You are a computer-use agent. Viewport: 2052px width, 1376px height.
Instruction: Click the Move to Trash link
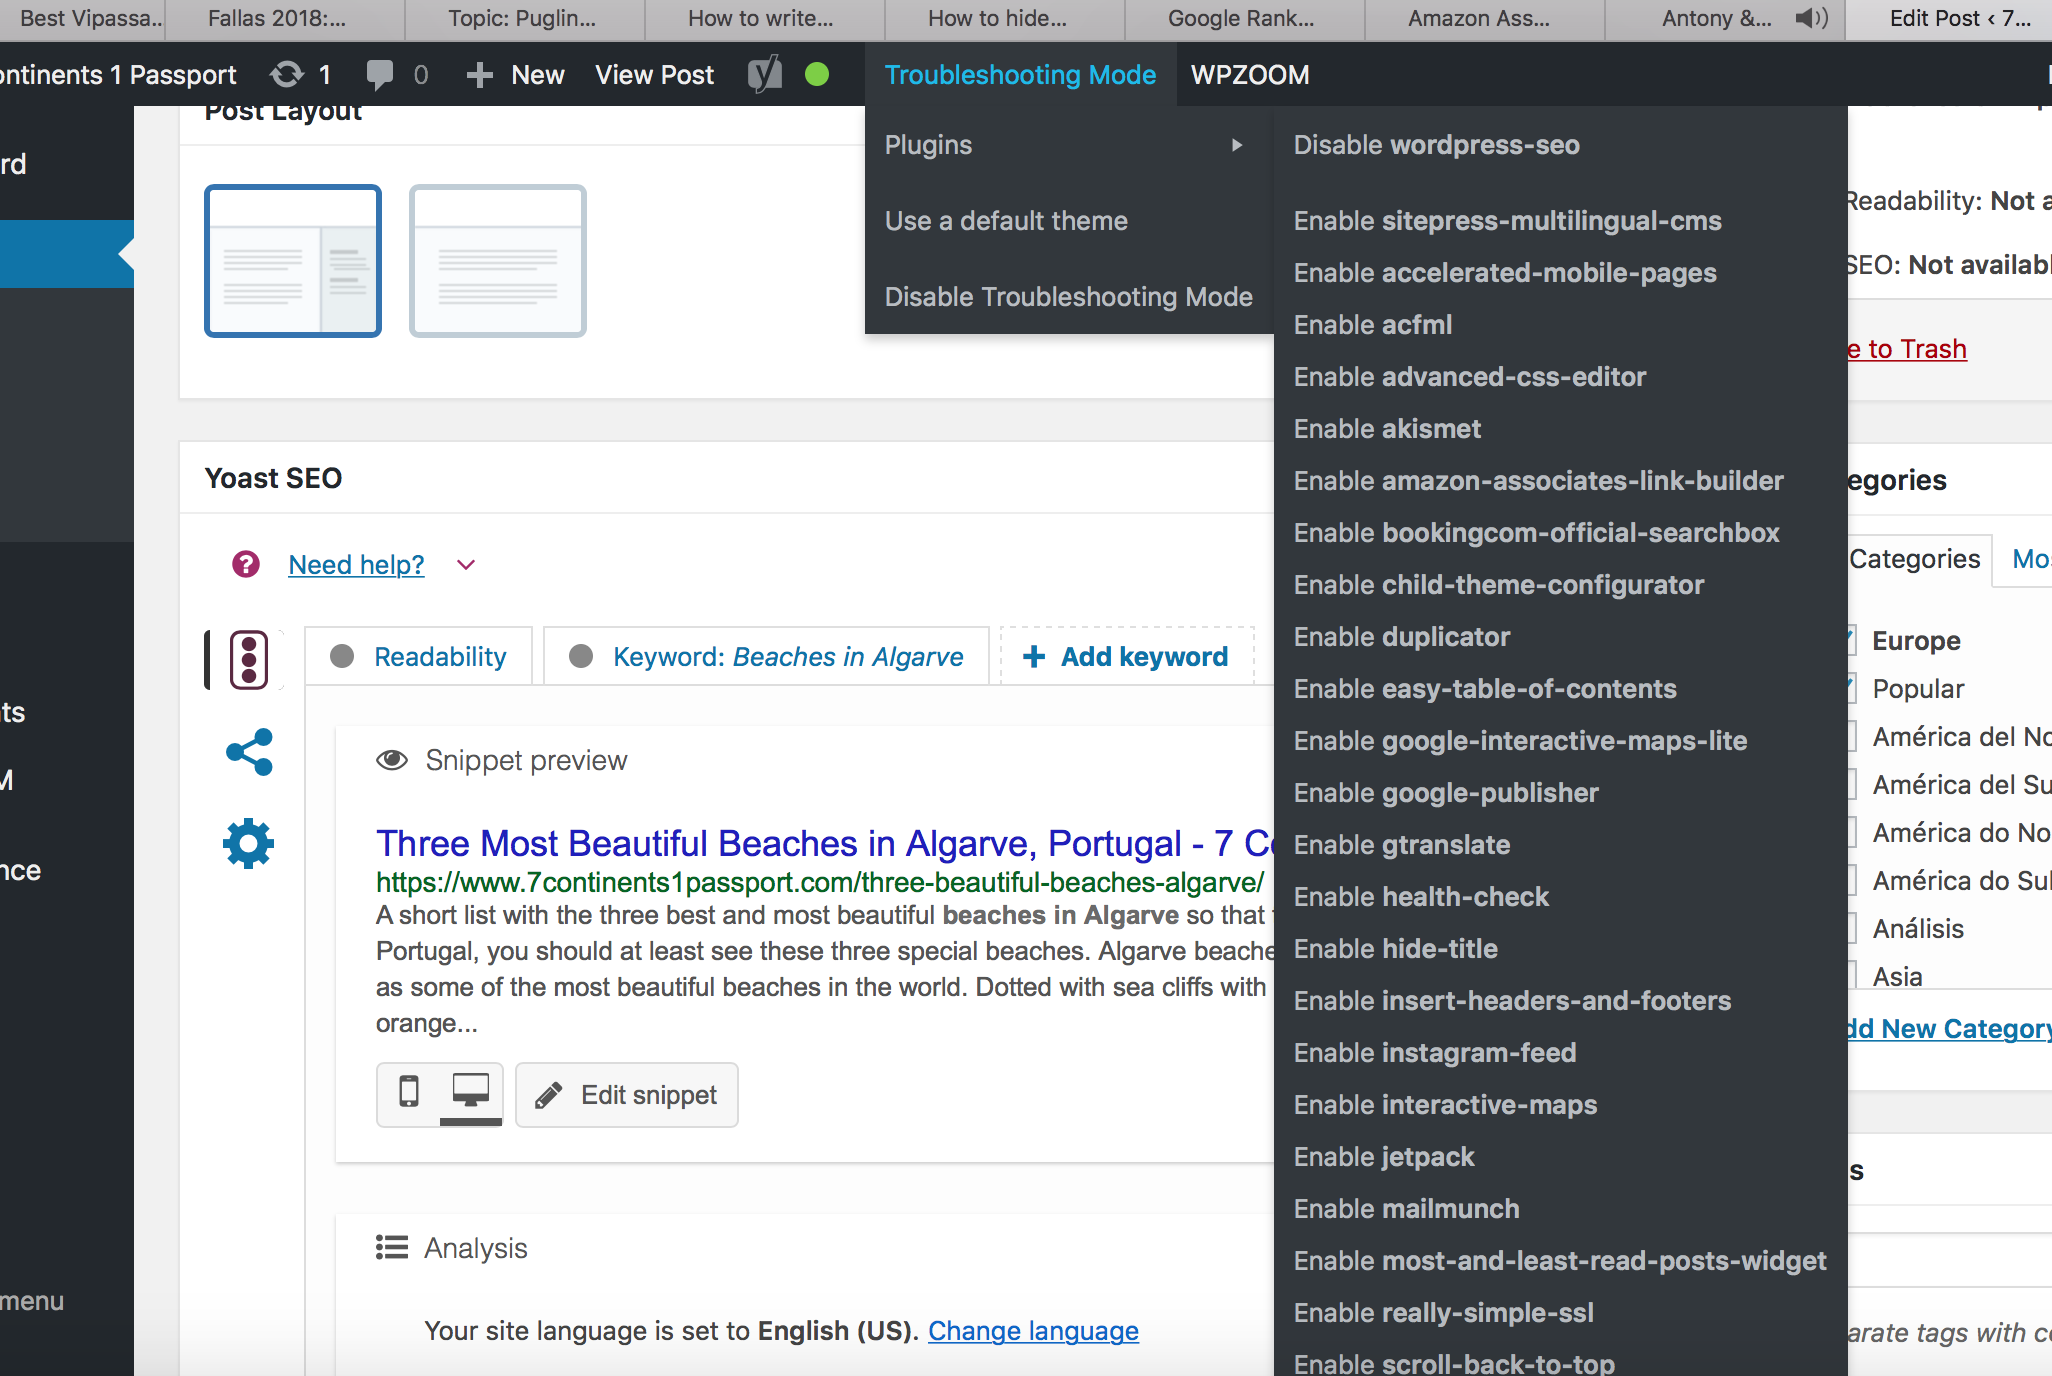tap(1907, 349)
